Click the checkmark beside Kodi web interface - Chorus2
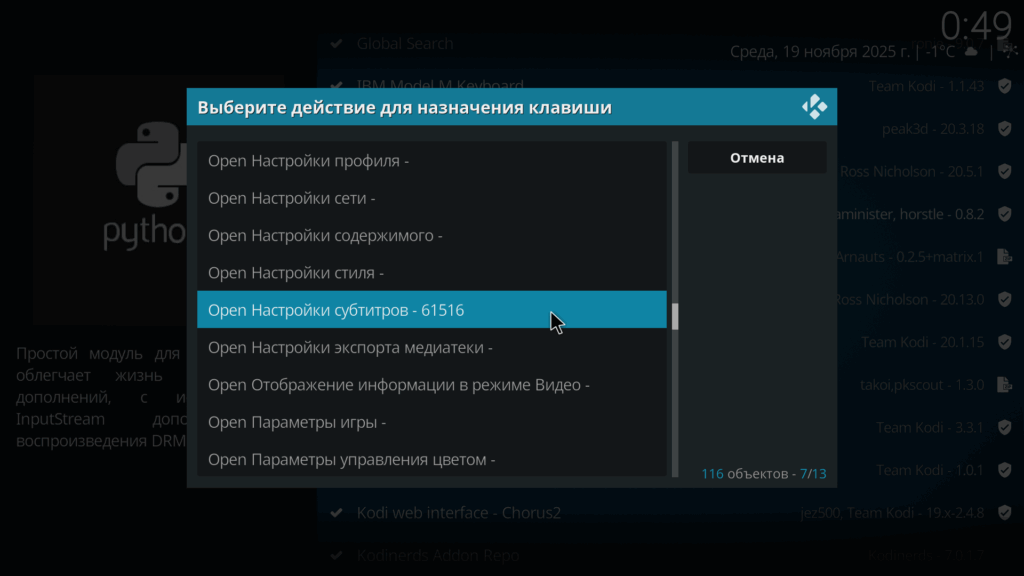Viewport: 1024px width, 576px height. point(337,513)
